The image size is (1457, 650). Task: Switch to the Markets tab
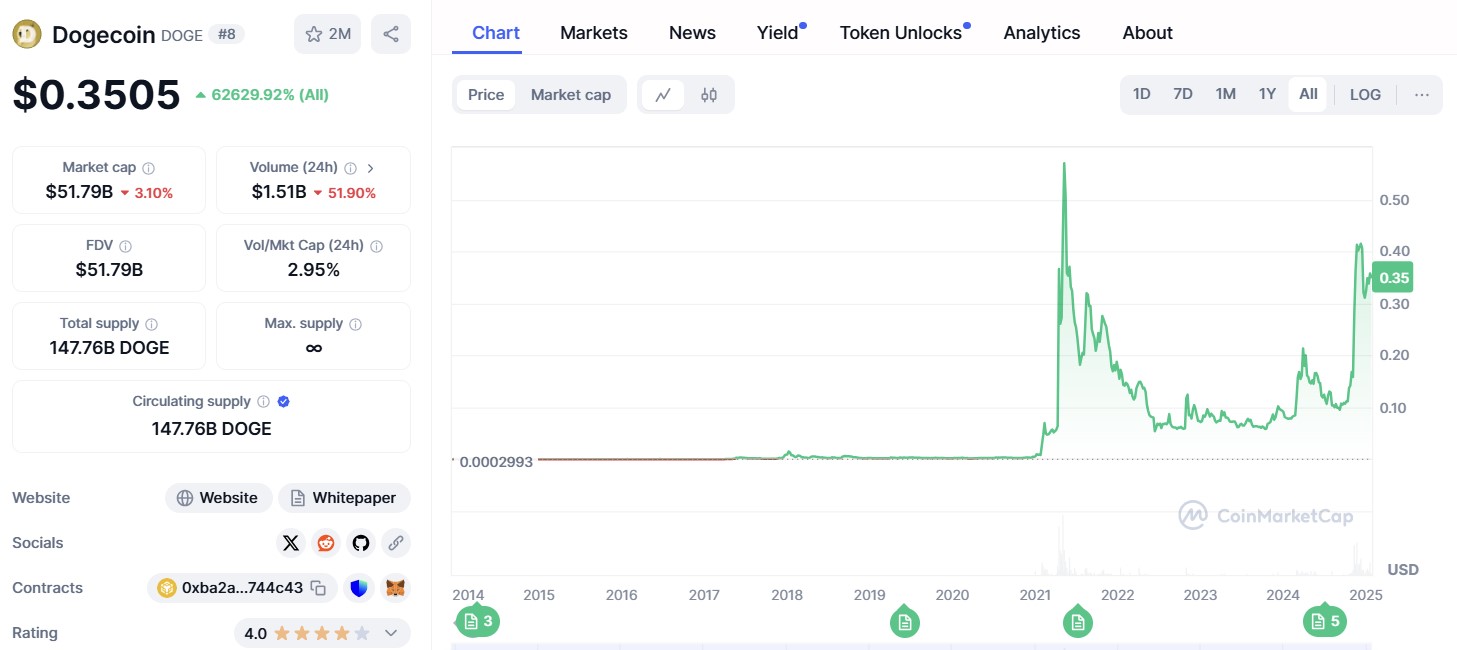[593, 32]
